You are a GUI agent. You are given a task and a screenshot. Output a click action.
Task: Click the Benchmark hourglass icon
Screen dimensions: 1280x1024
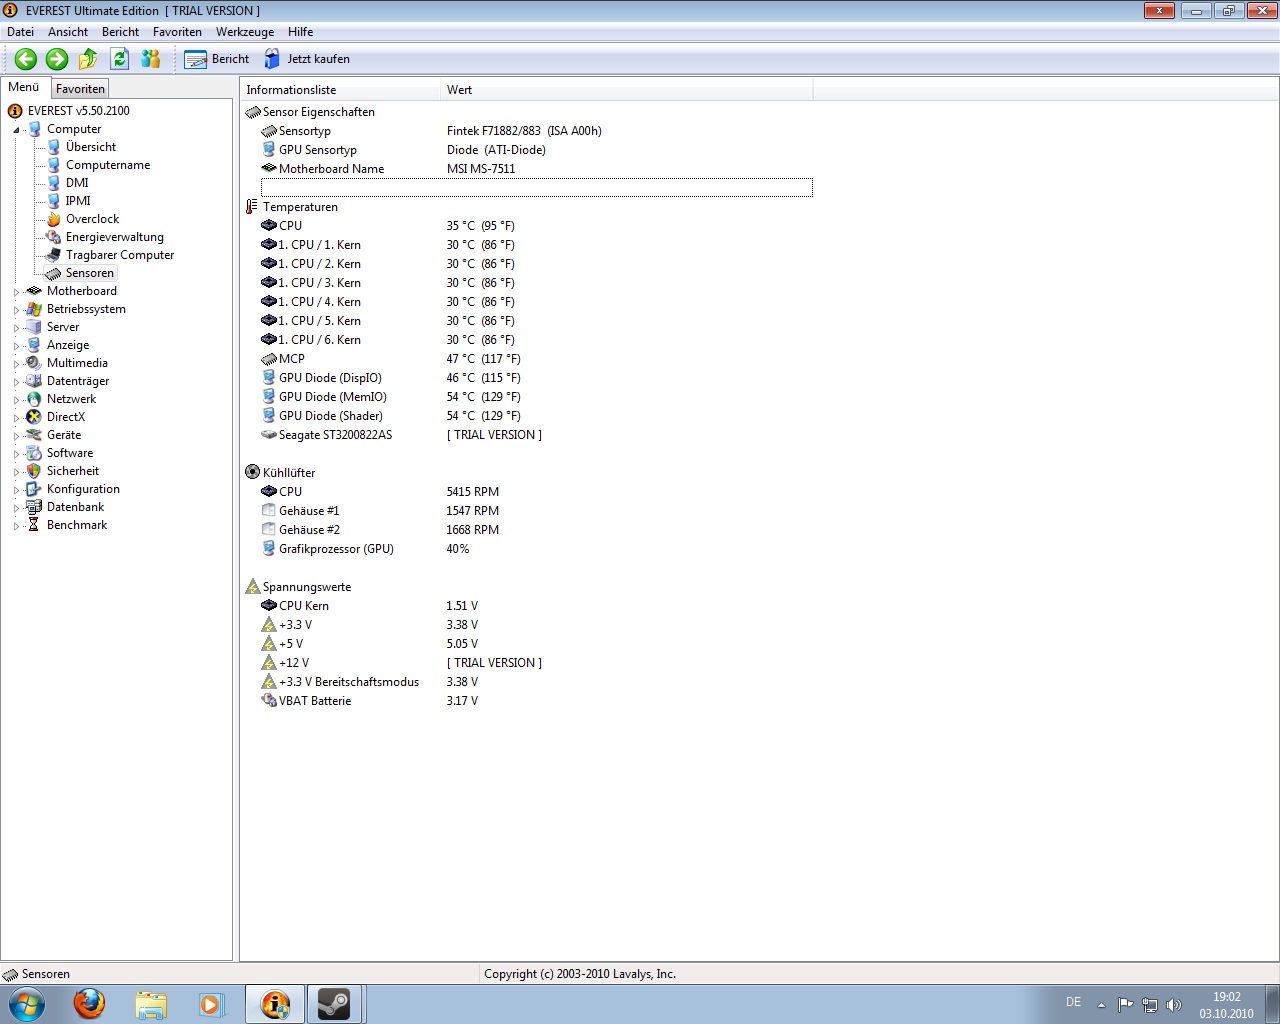(x=34, y=525)
